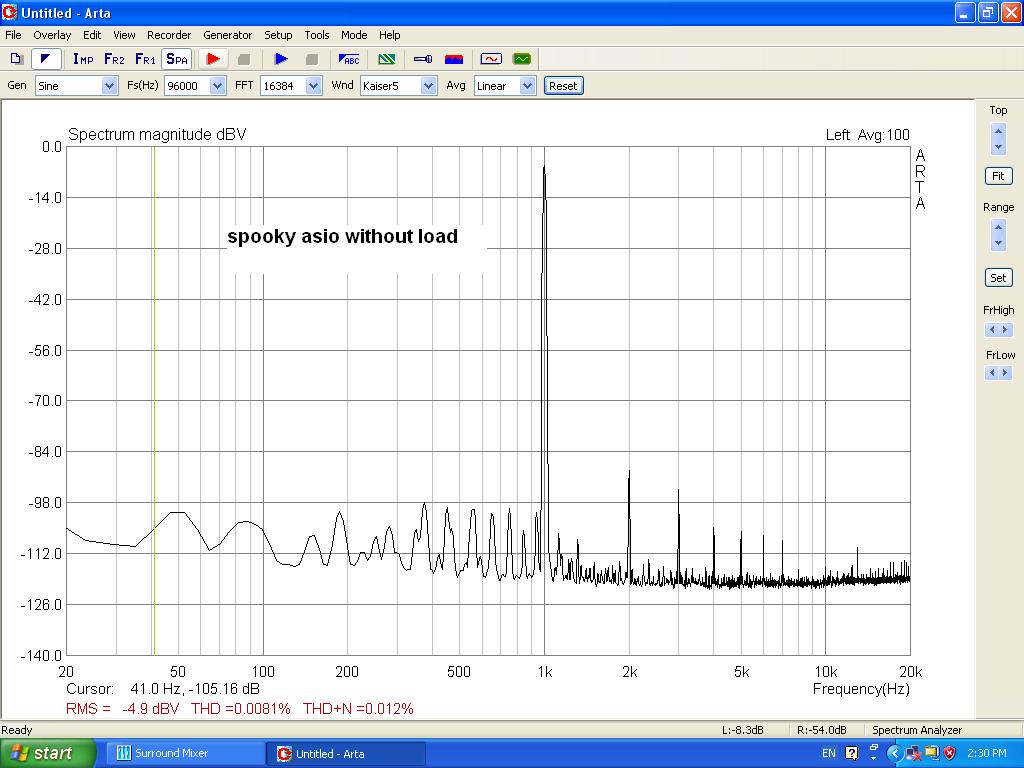Click the red security shield tray icon
Screen dimensions: 1024x768
[x=950, y=754]
